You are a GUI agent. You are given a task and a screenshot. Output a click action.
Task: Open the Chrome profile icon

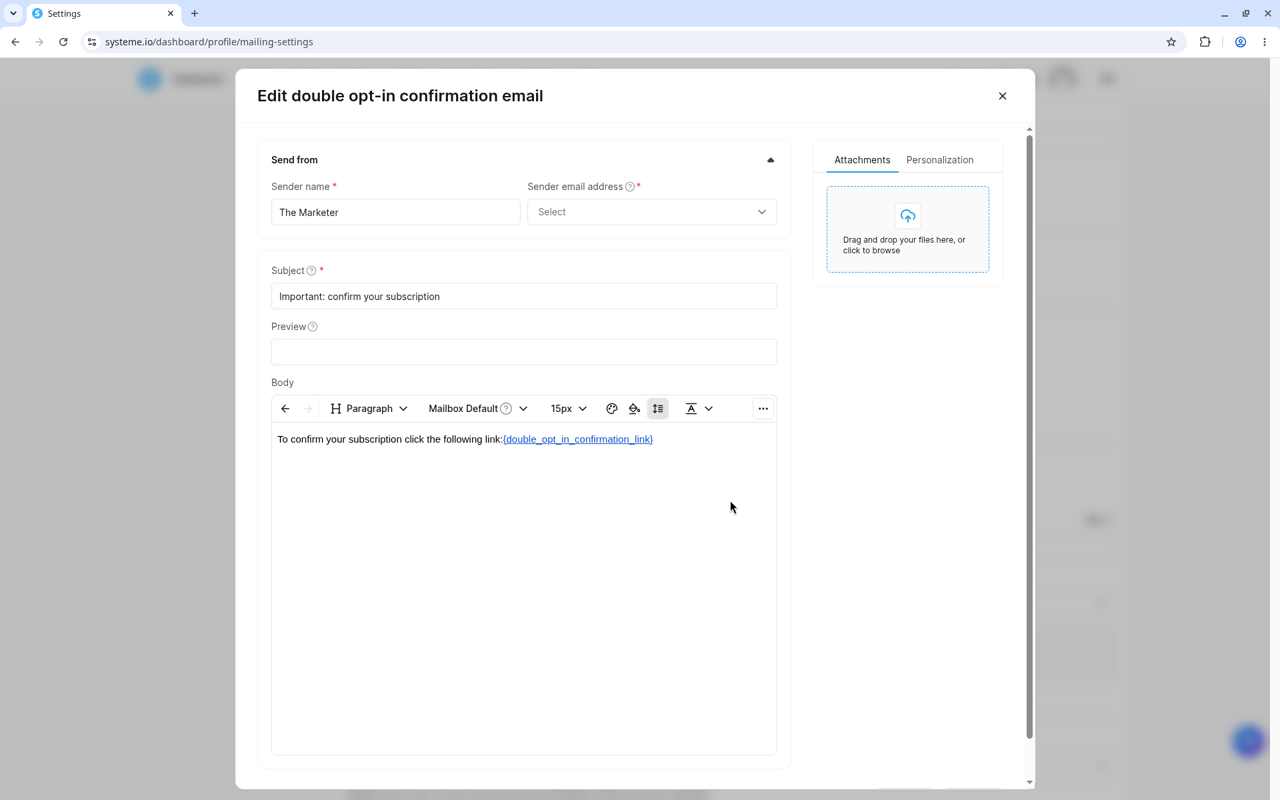click(1240, 42)
